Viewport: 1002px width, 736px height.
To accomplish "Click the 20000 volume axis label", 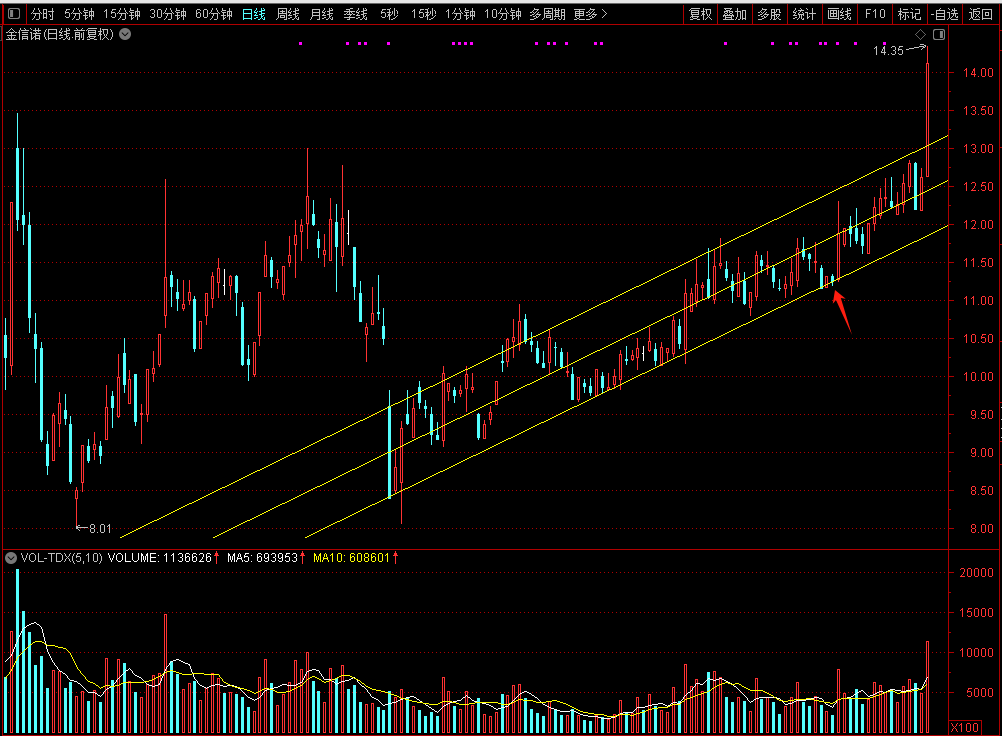I will tap(976, 572).
